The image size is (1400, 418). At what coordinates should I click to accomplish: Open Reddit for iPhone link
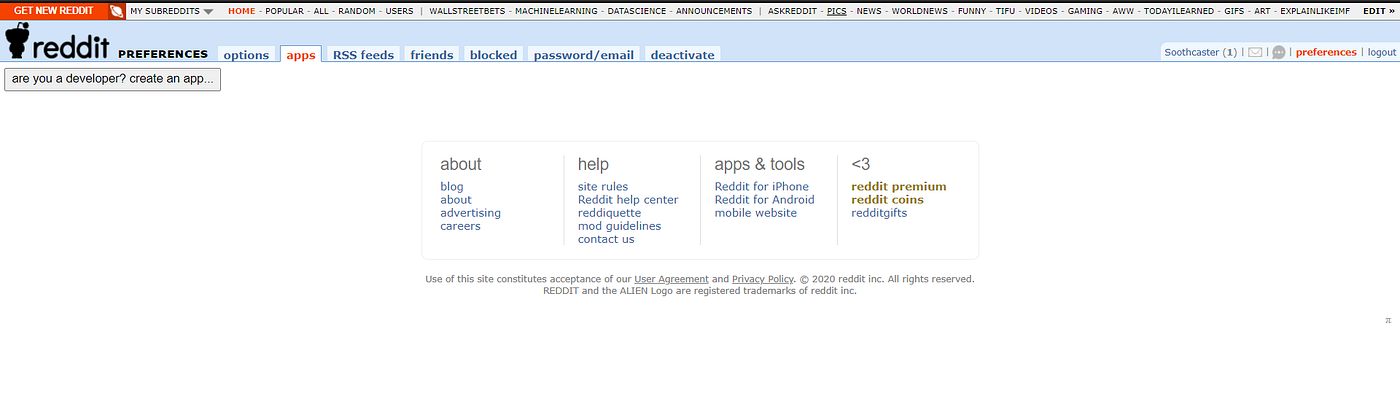762,187
